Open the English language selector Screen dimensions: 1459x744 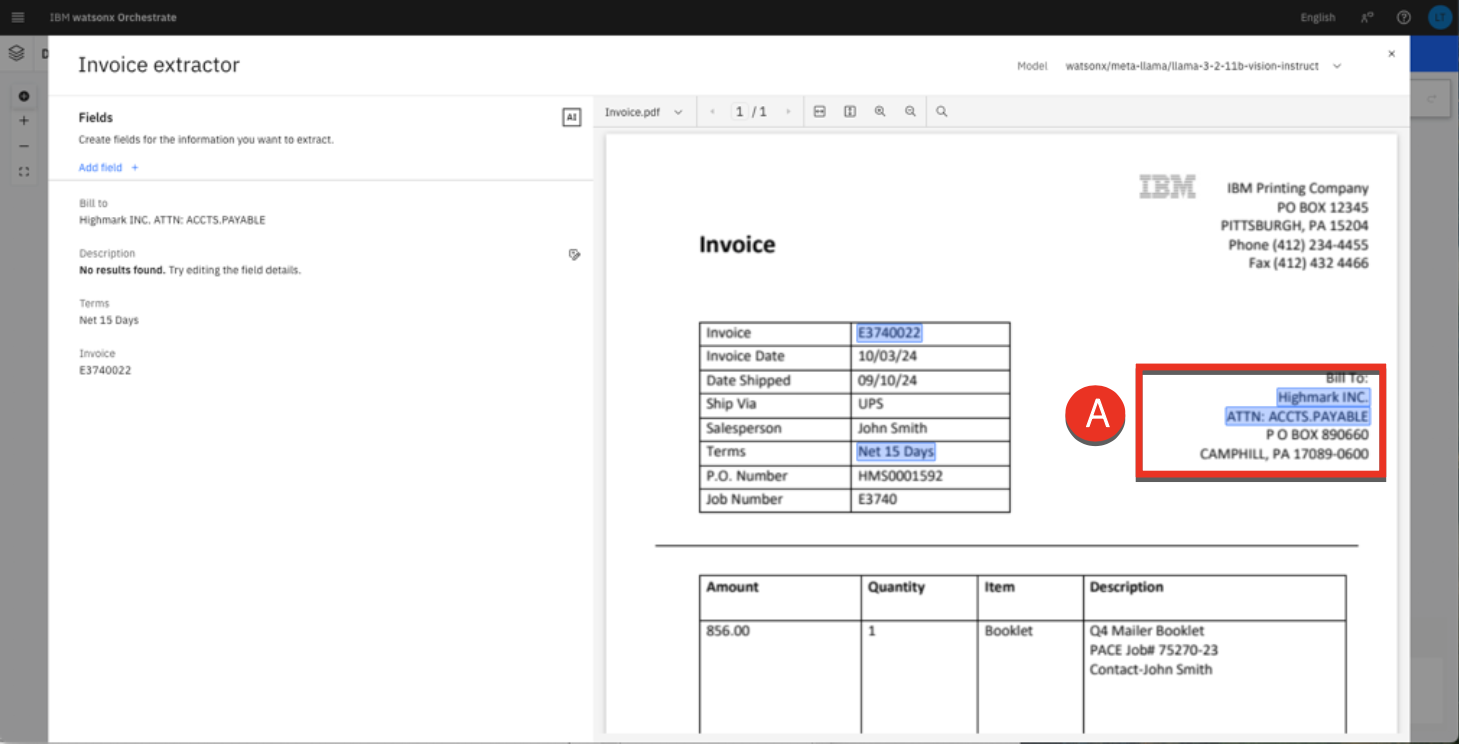[1317, 17]
